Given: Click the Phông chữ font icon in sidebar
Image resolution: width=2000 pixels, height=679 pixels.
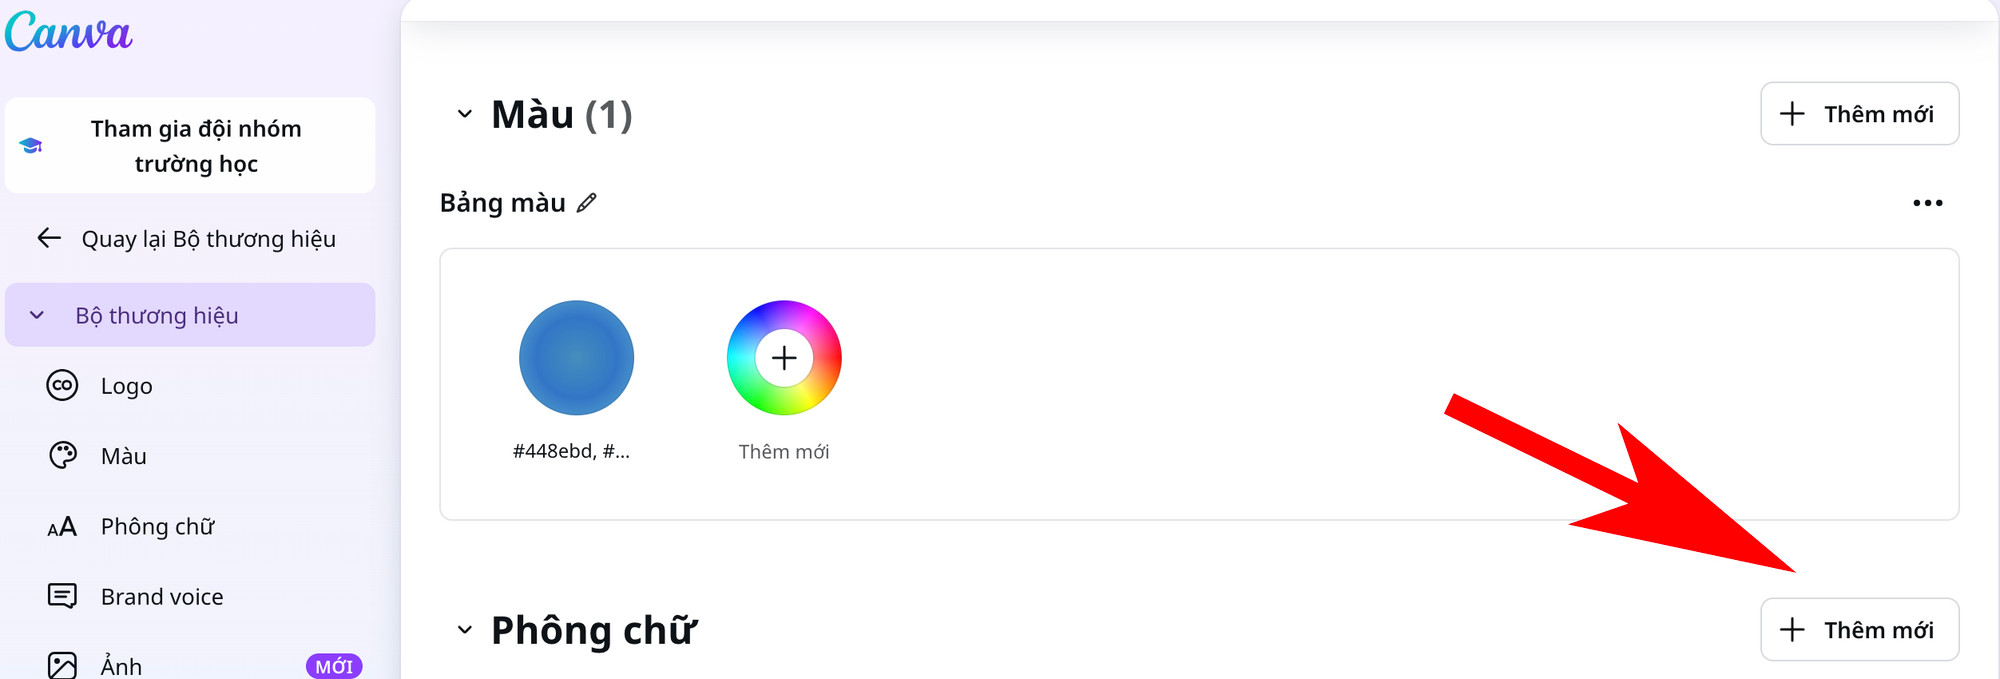Looking at the screenshot, I should click(x=62, y=527).
